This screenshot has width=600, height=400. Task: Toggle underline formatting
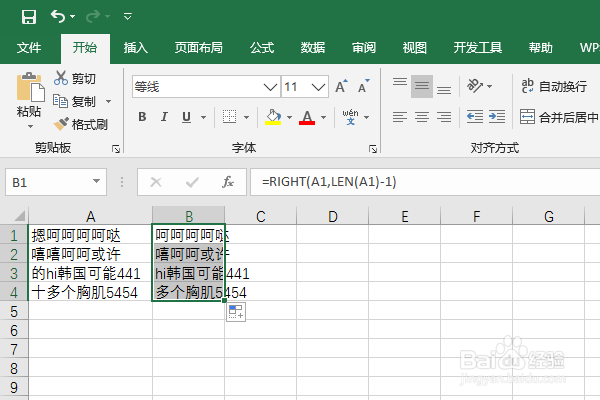(186, 117)
